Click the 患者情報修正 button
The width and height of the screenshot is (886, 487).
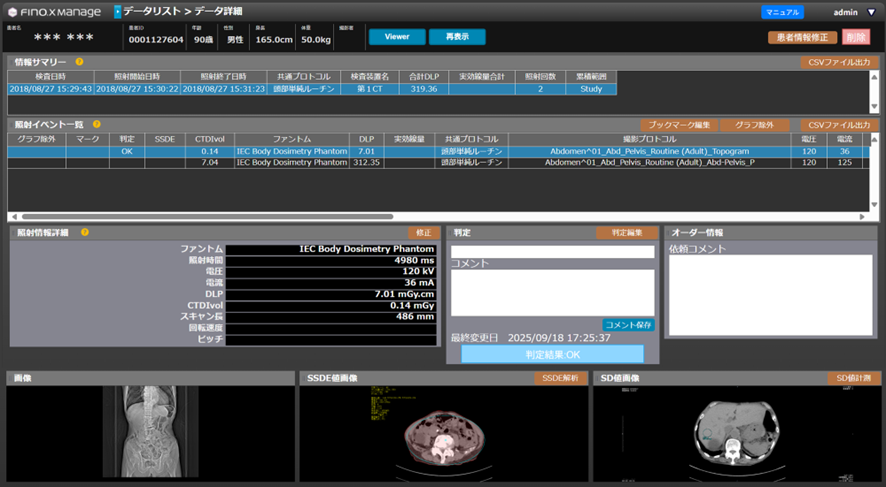click(x=801, y=37)
